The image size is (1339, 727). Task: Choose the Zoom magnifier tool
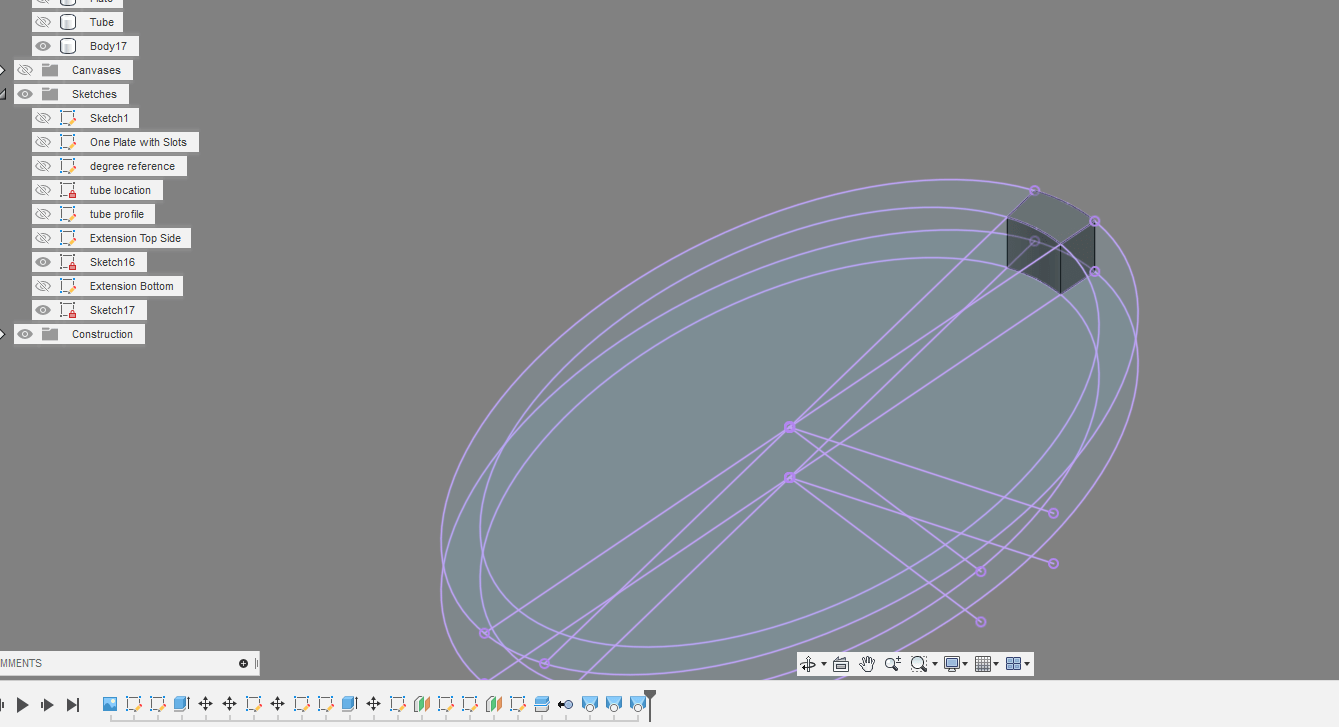click(x=893, y=664)
